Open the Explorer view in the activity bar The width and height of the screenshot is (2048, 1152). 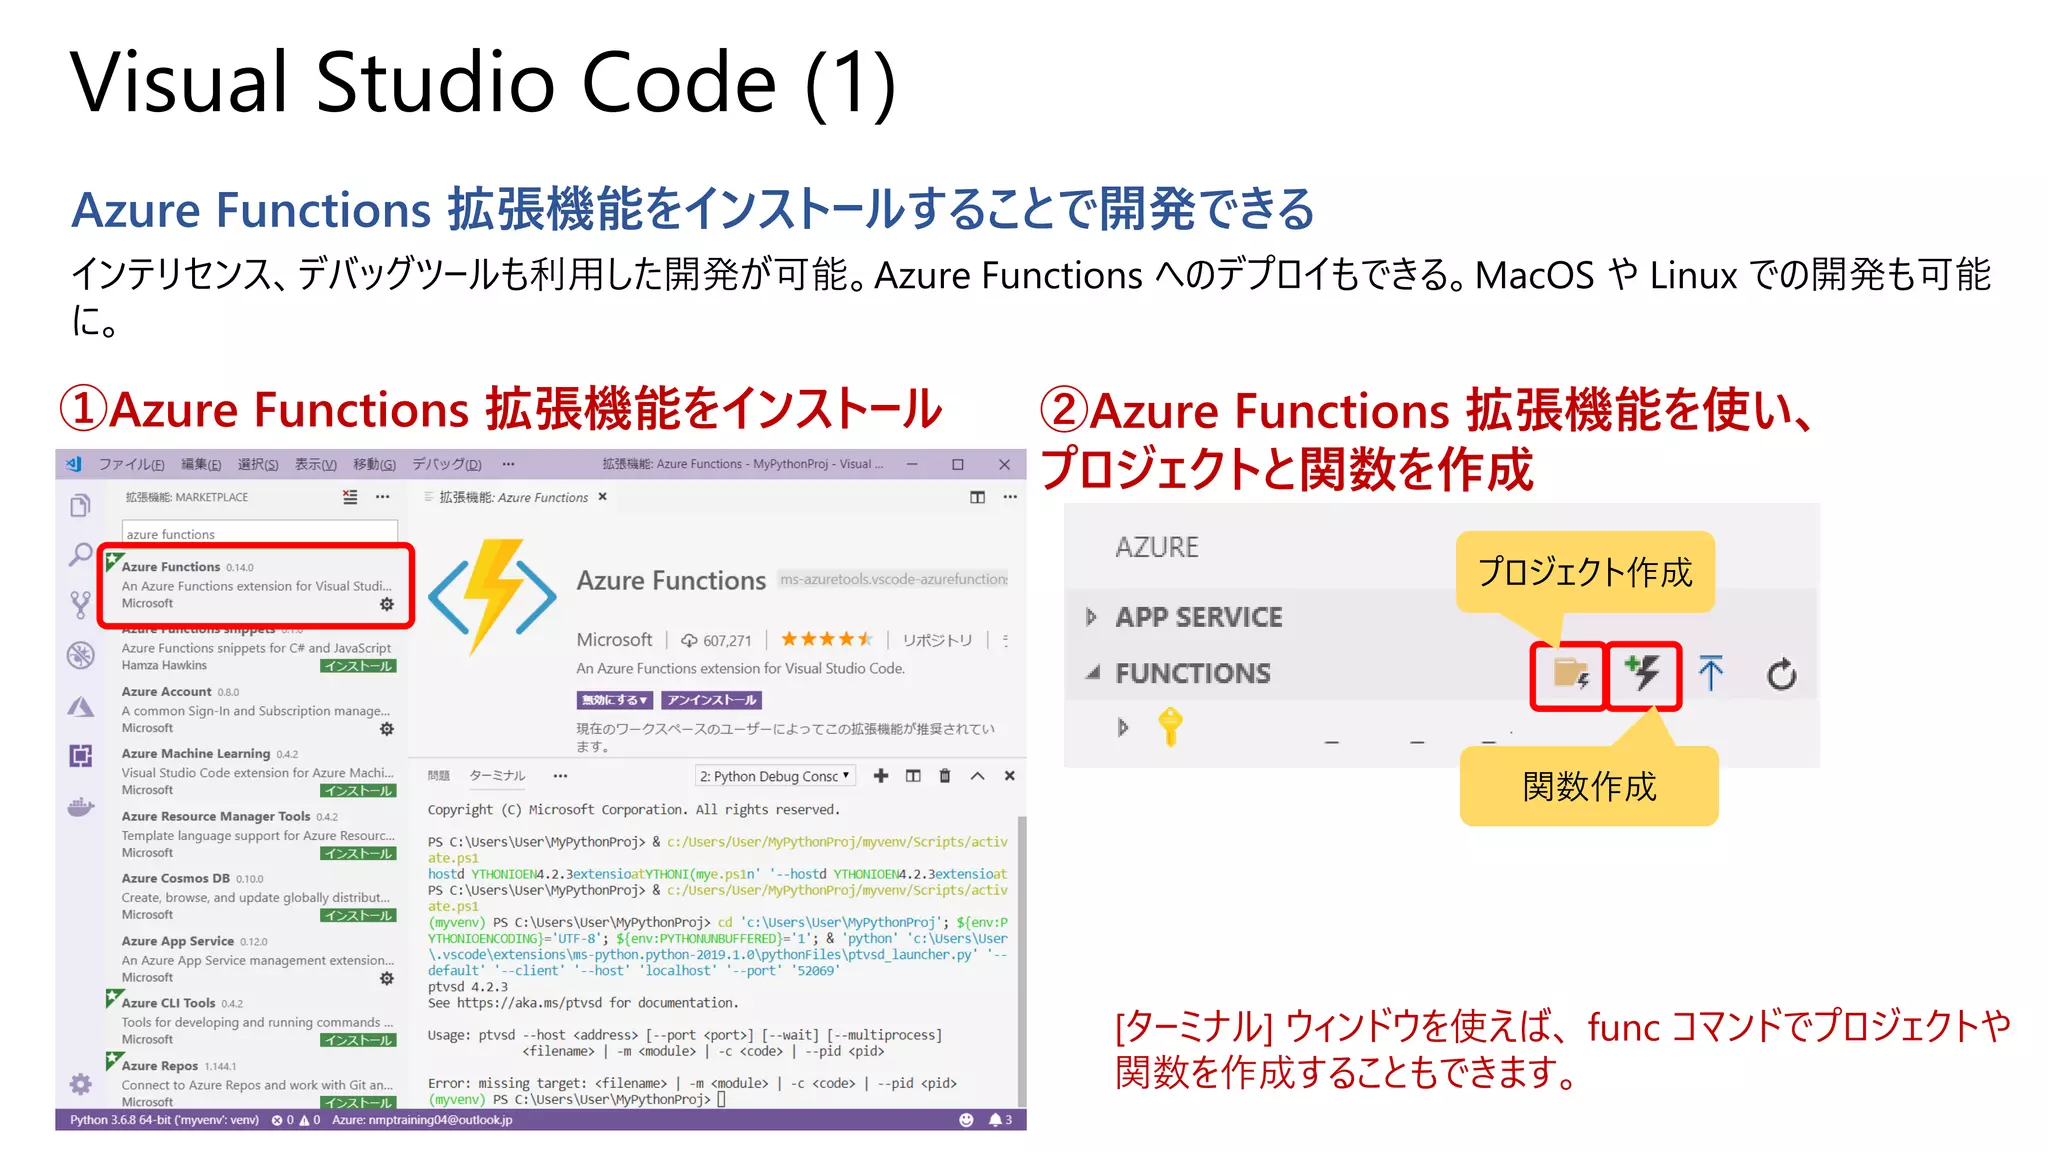point(80,506)
